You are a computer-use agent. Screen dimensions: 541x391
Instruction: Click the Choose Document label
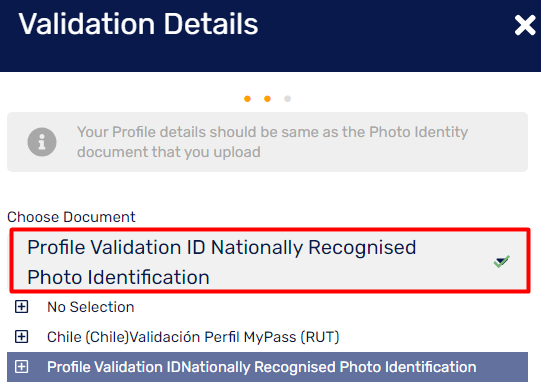click(71, 217)
